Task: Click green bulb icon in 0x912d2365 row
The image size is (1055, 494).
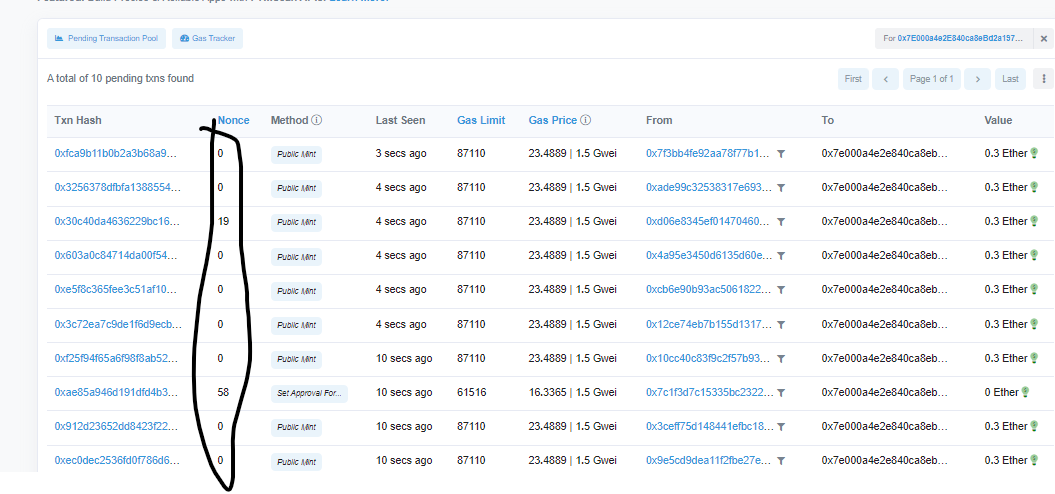Action: 1034,426
